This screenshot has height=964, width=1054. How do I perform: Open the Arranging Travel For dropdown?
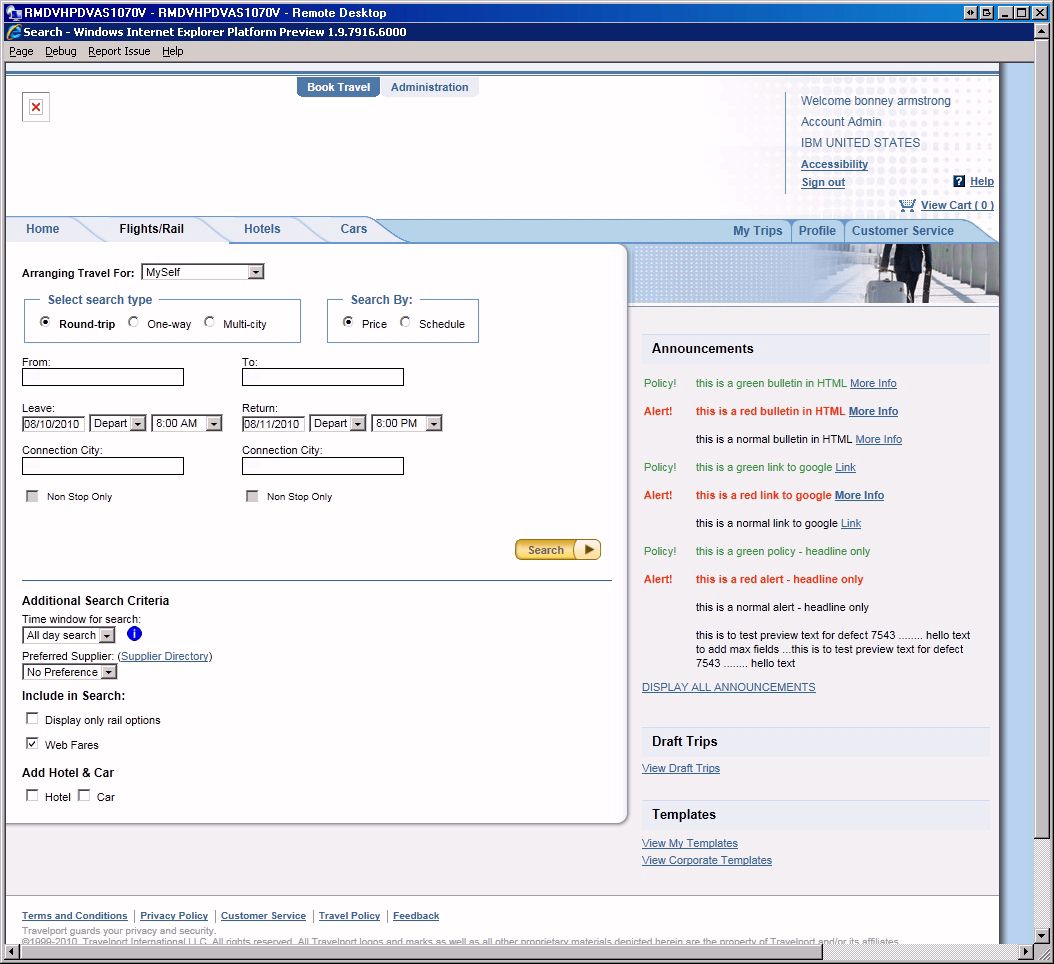coord(256,272)
